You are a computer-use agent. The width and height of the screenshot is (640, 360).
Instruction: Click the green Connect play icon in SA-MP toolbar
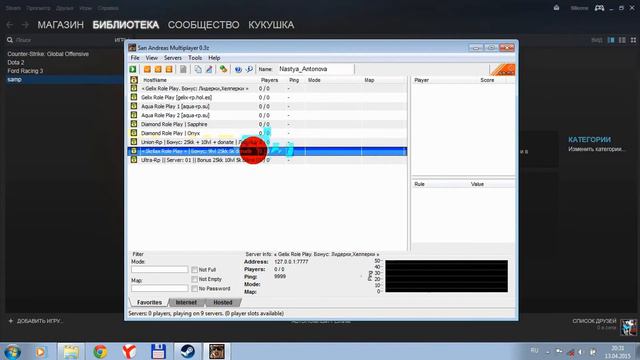[133, 69]
